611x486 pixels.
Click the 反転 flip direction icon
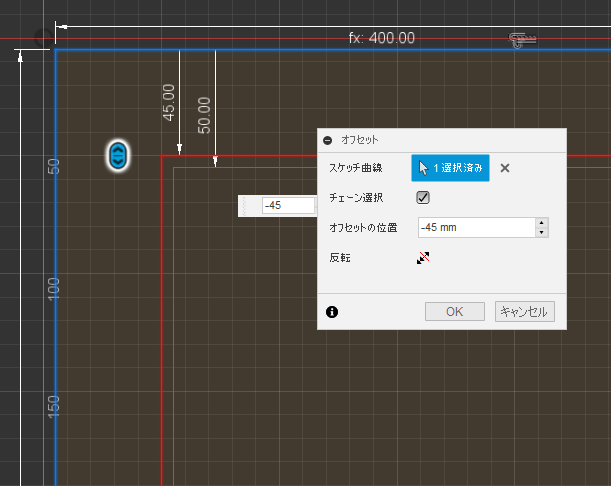(423, 258)
